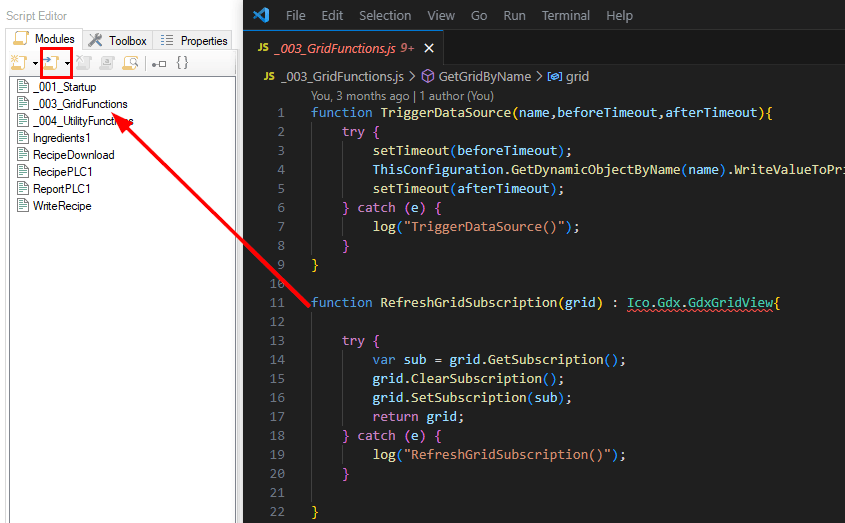Click line number 1 in the gutter

coord(281,113)
